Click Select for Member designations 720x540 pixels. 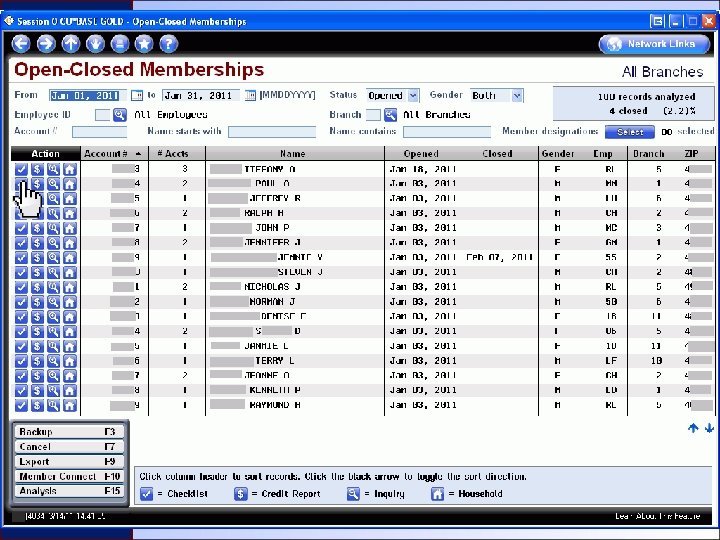point(630,132)
